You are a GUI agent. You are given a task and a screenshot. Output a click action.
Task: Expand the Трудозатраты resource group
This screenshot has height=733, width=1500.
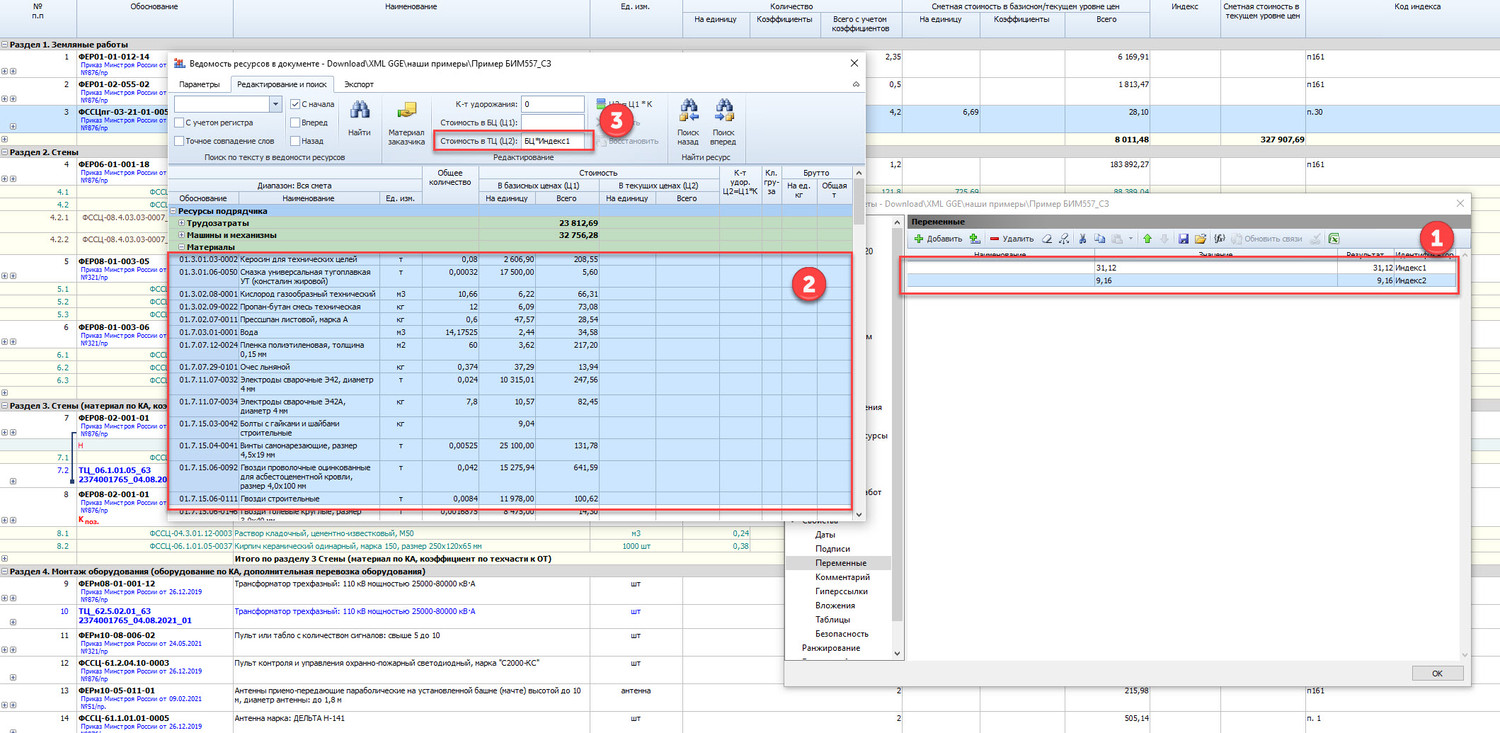click(180, 223)
